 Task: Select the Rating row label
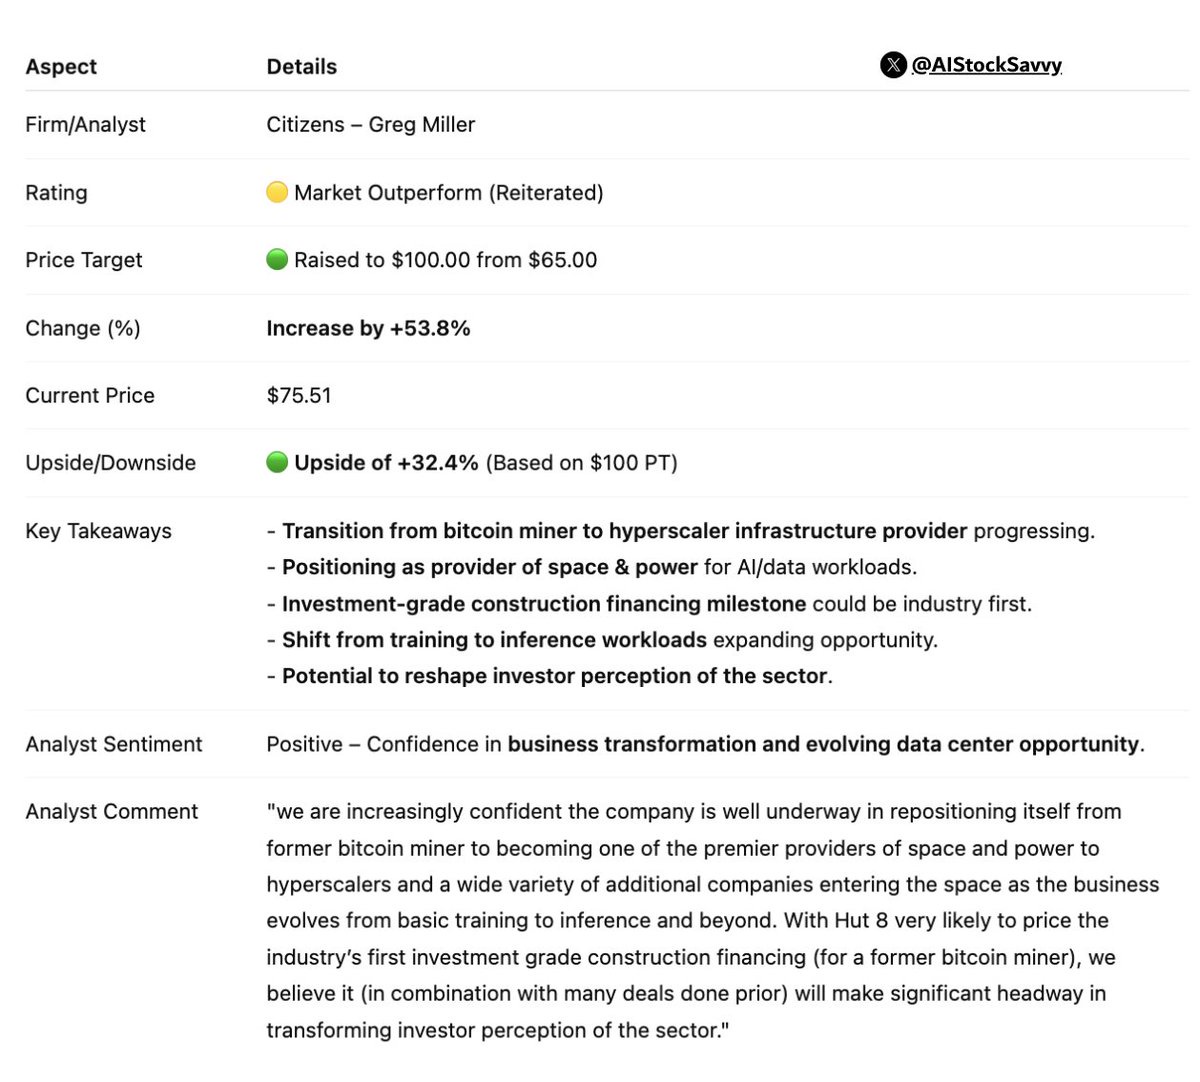[56, 193]
